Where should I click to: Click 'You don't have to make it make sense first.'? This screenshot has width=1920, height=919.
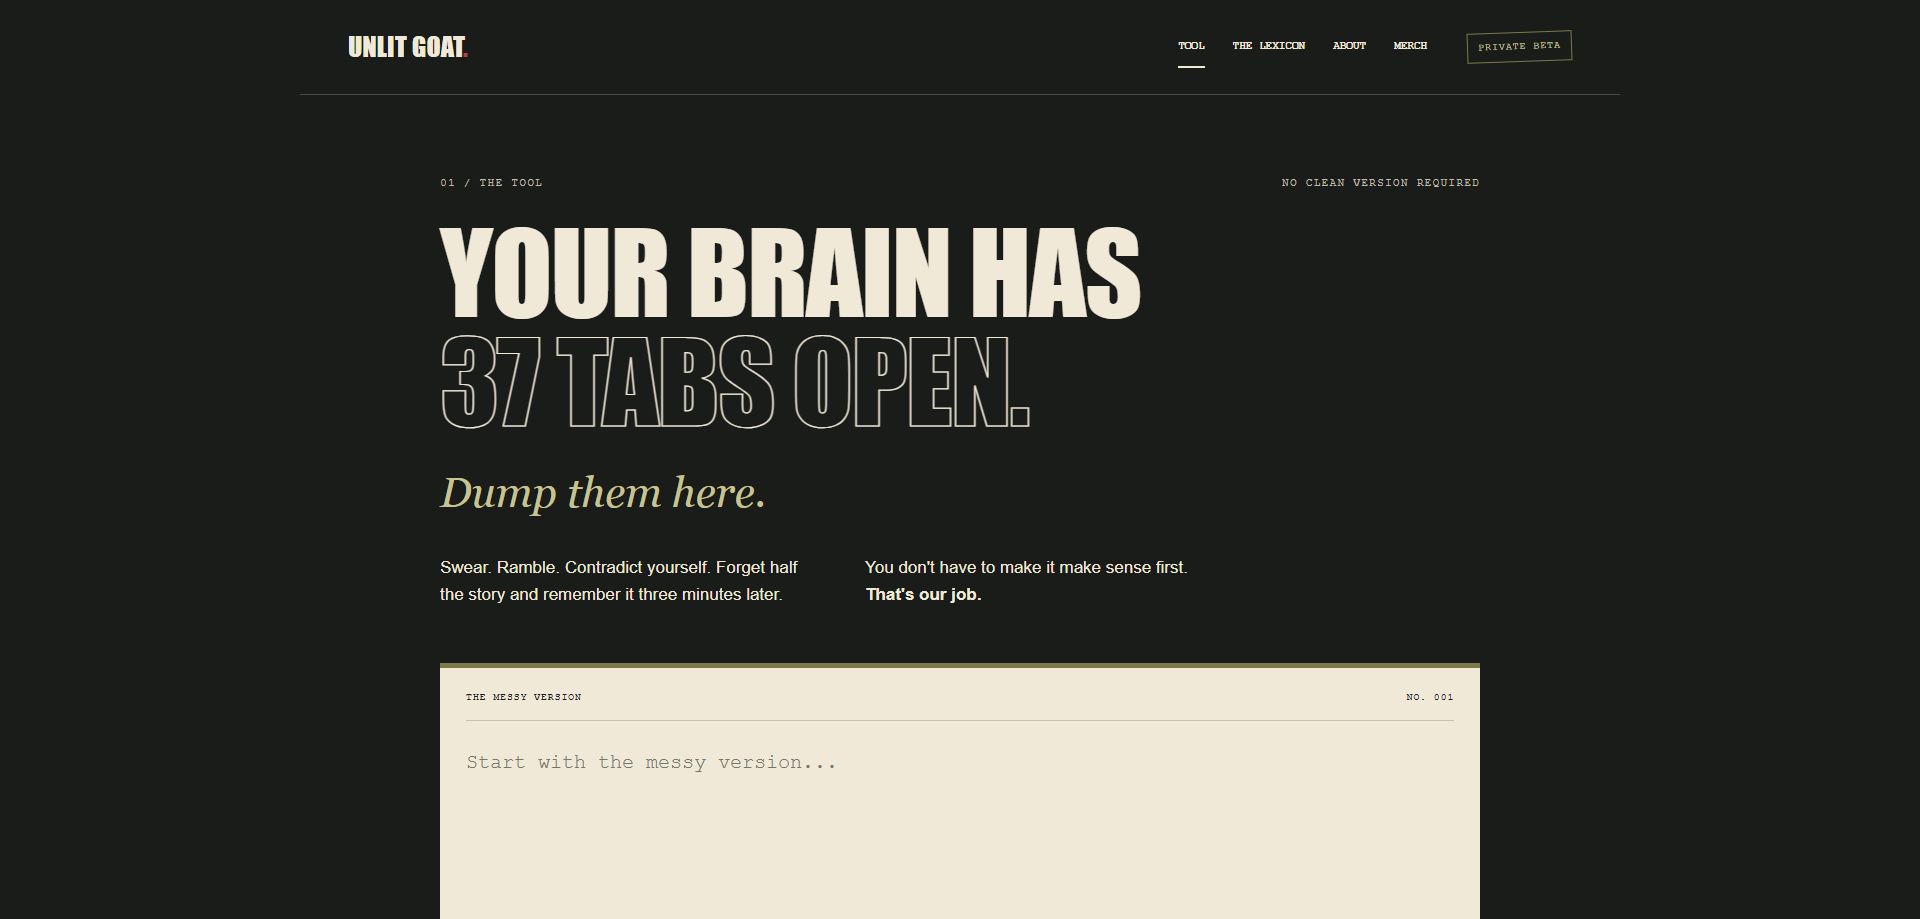point(1026,568)
